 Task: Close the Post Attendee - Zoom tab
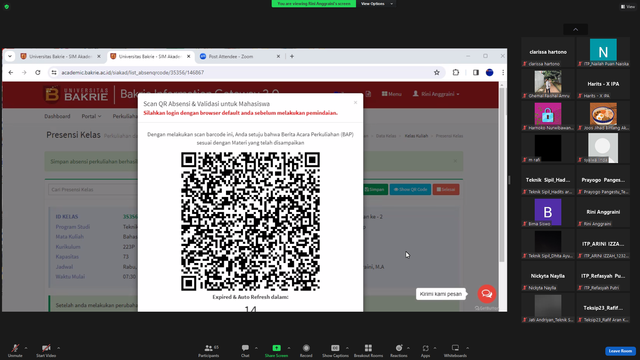click(x=278, y=56)
